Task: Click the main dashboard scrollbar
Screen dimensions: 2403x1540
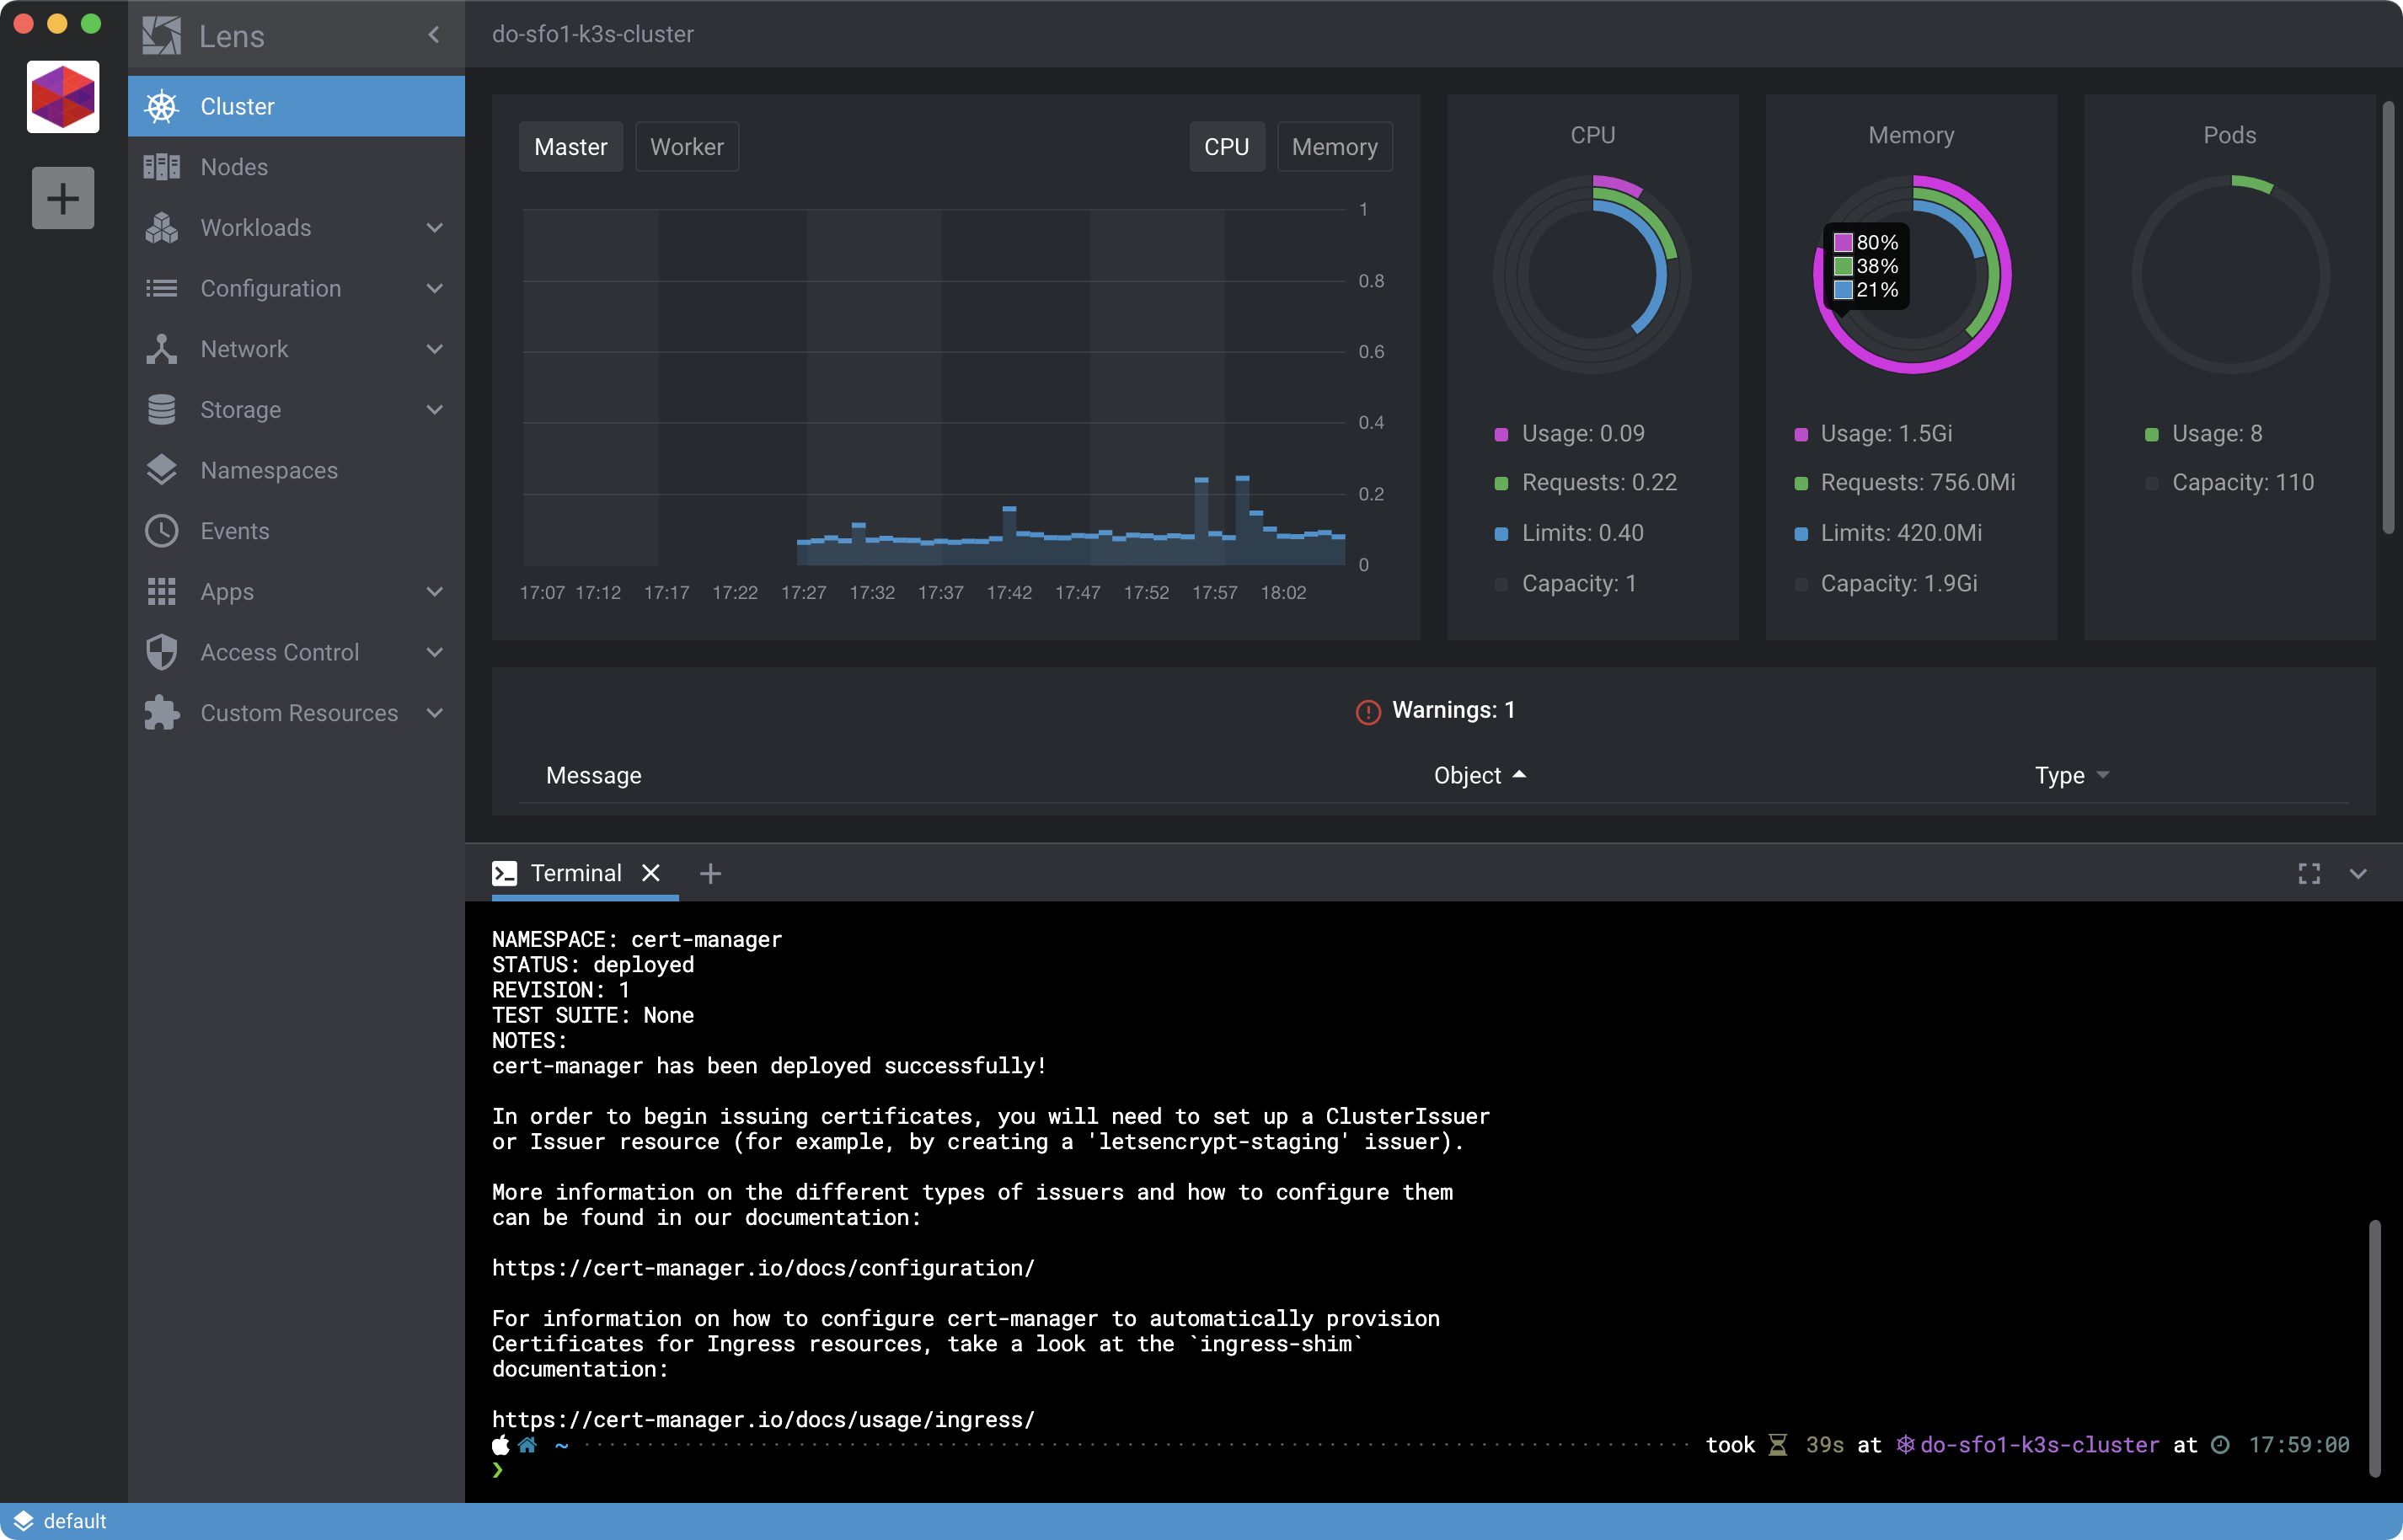Action: tap(2387, 318)
